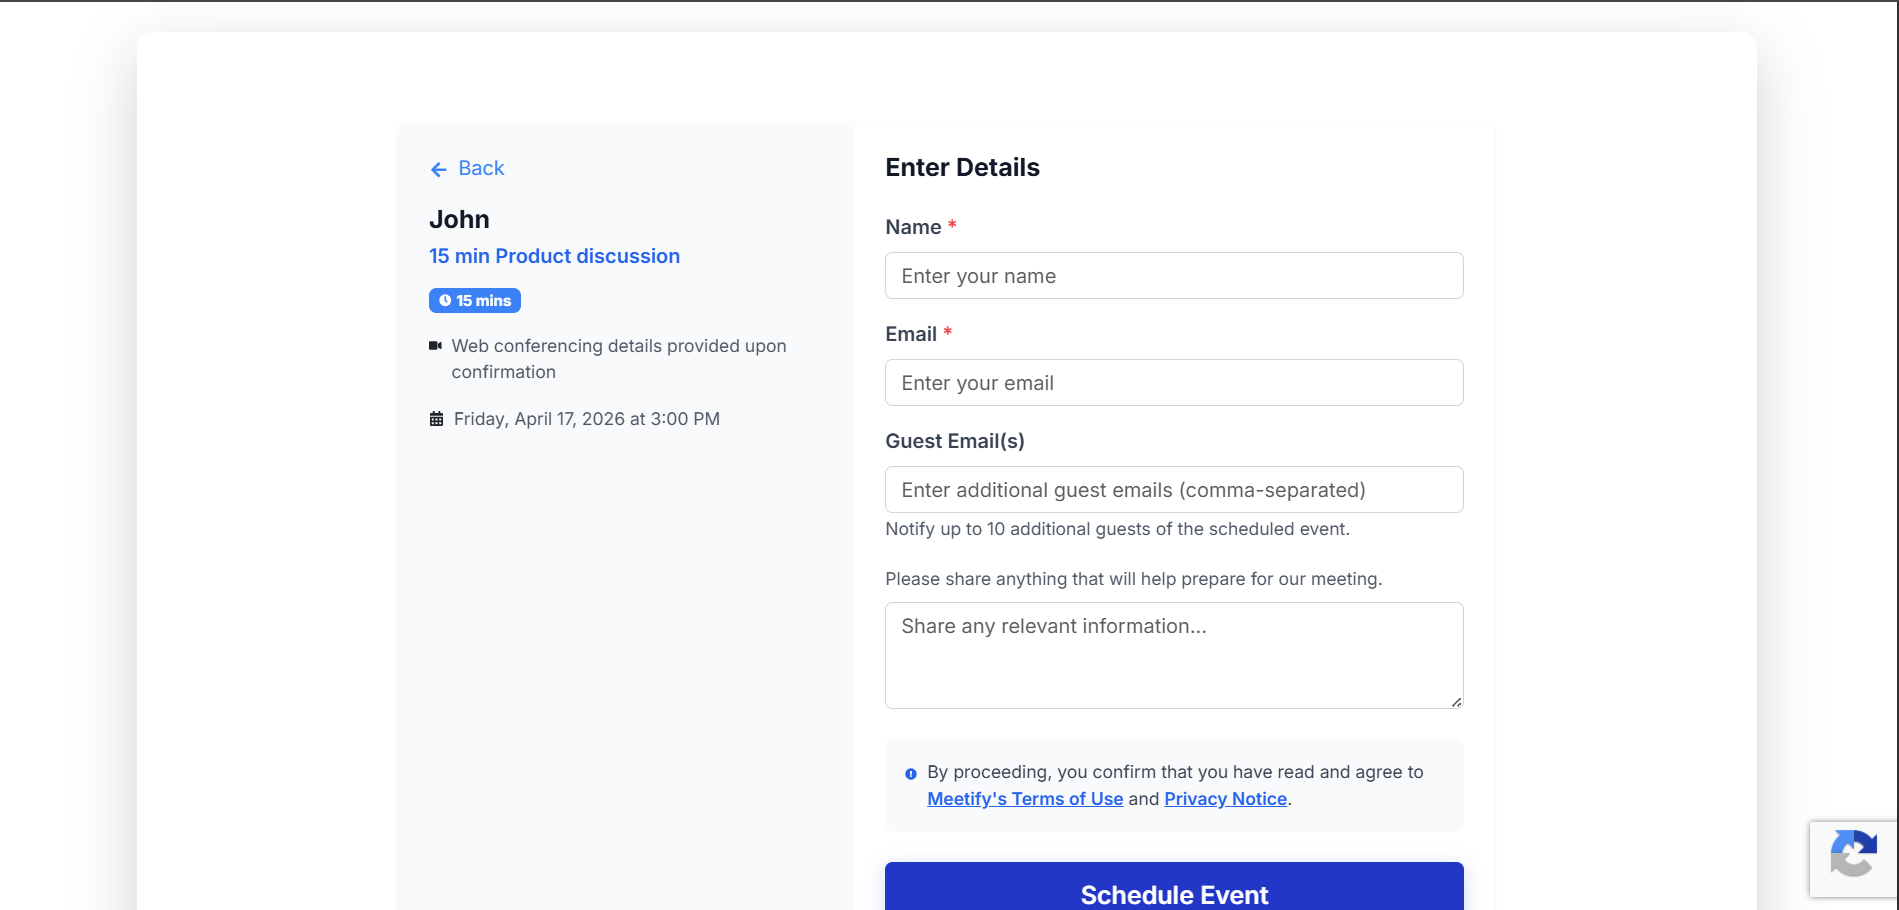Click the Guest Email(s) input field
Screen dimensions: 1899x910
click(x=1173, y=489)
